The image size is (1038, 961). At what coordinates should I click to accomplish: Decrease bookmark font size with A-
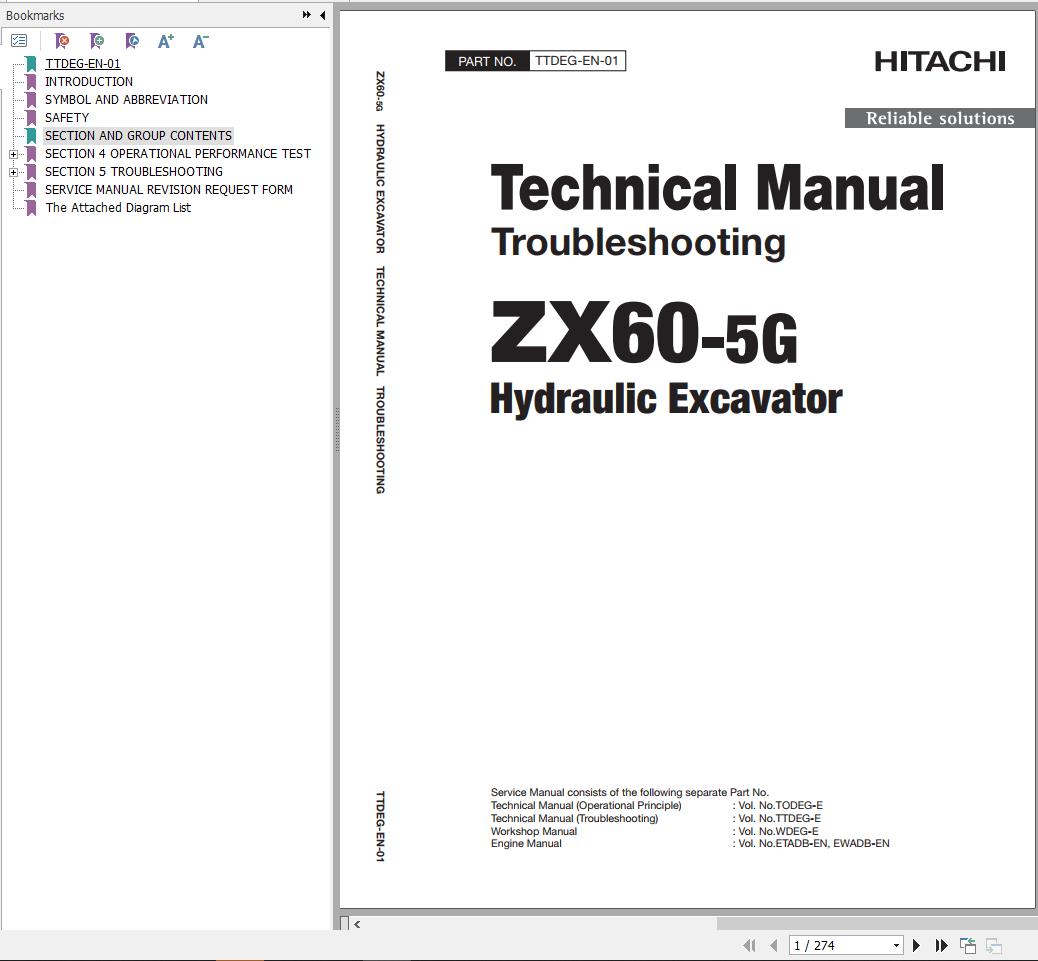tap(201, 41)
